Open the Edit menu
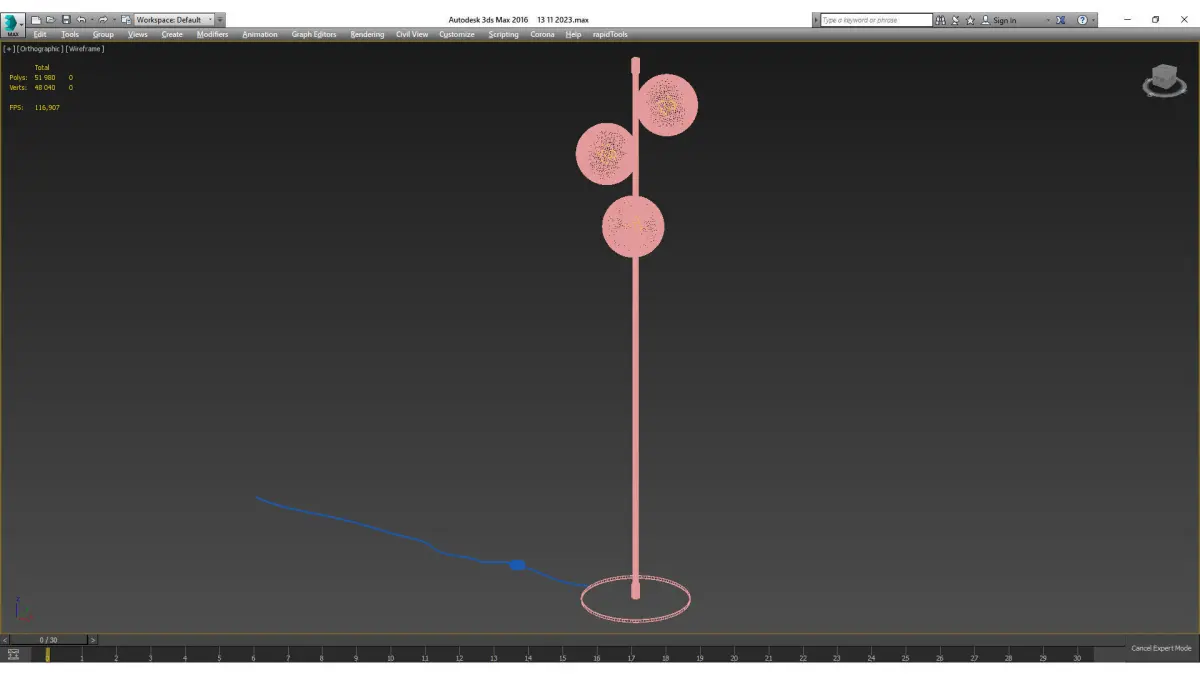The width and height of the screenshot is (1200, 675). point(40,34)
